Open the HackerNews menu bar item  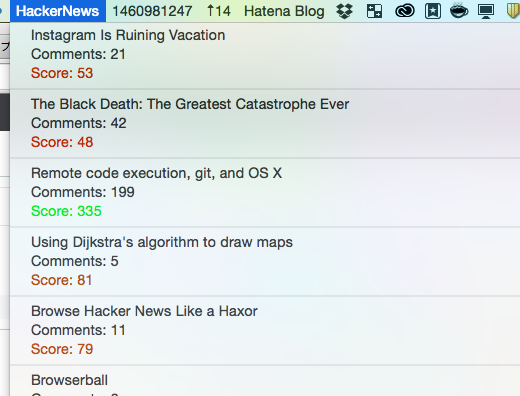(58, 11)
